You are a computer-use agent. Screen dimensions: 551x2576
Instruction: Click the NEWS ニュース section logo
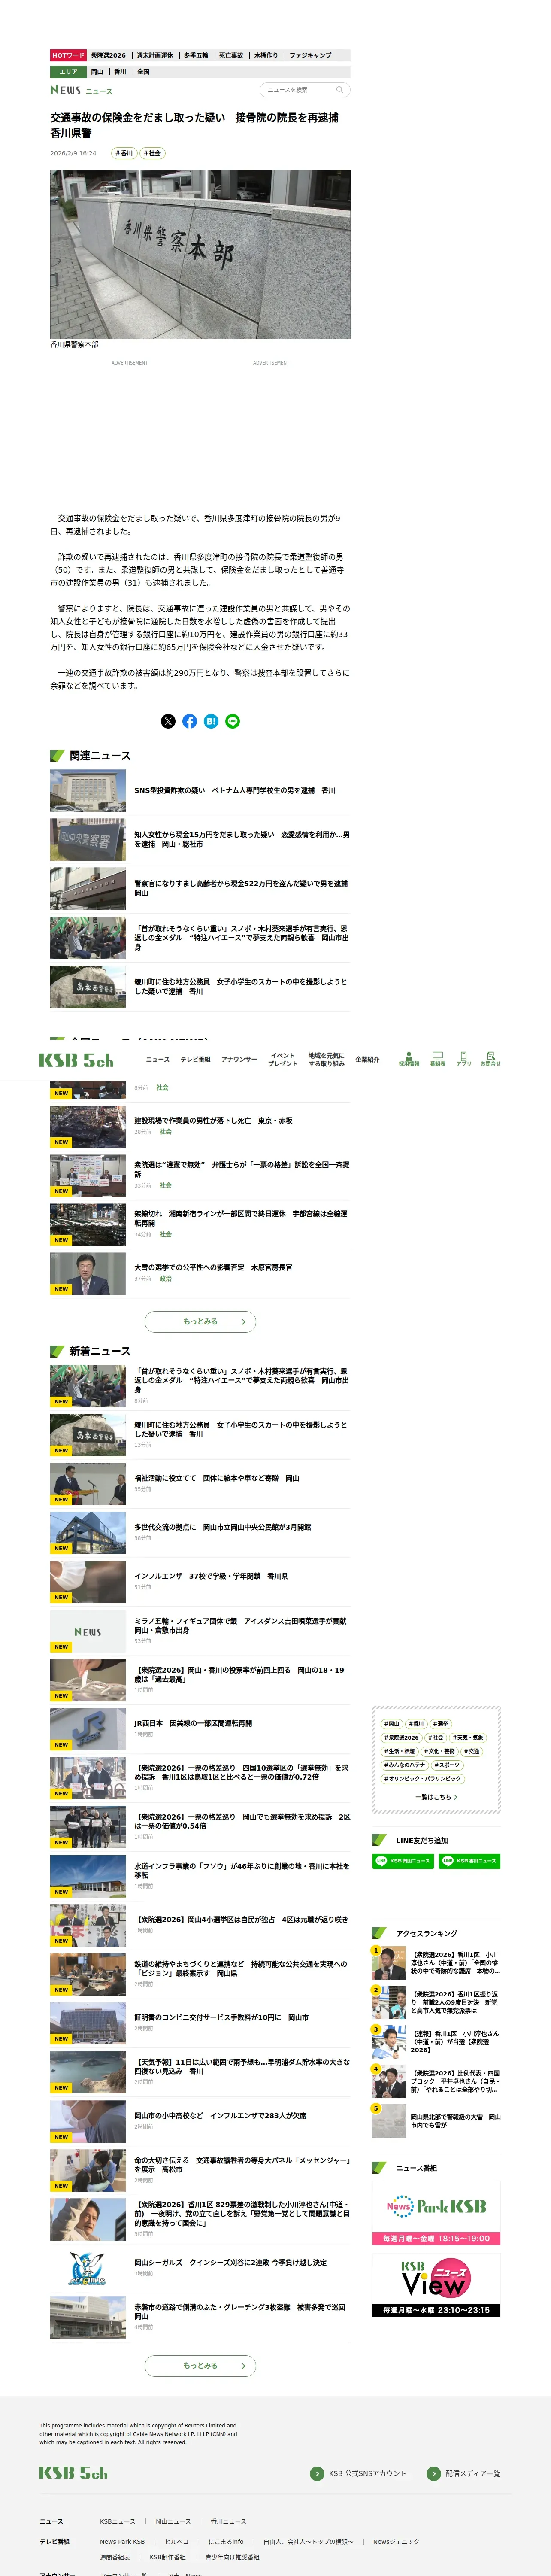(81, 90)
